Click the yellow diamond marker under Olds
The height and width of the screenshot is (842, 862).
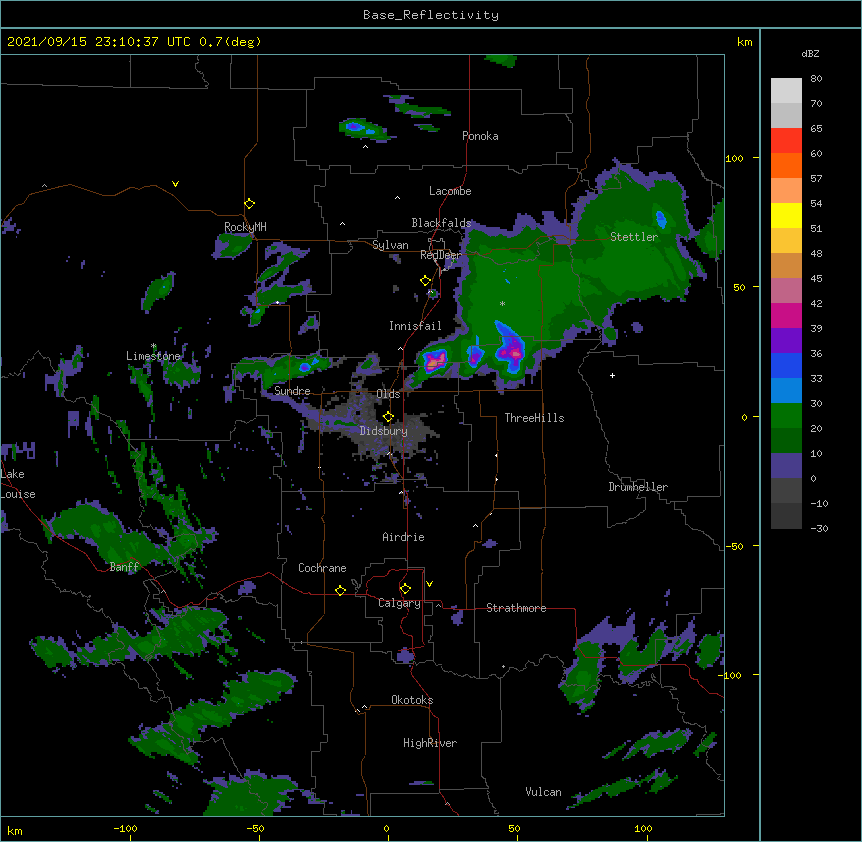(388, 416)
